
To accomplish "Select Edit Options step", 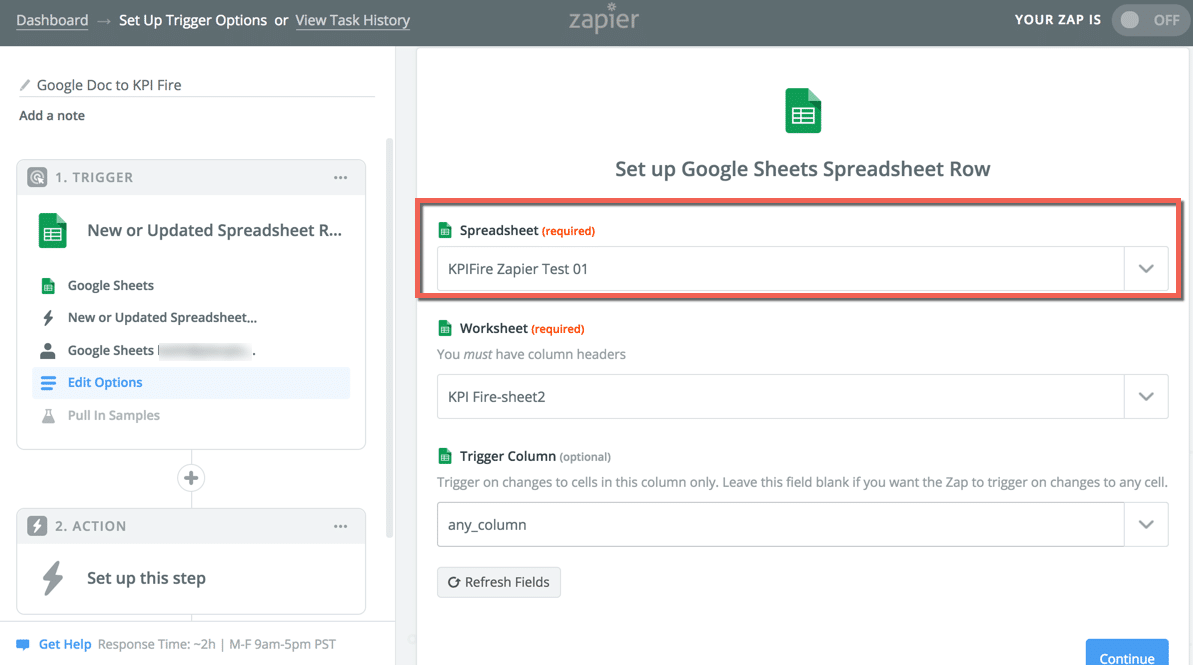I will (190, 383).
